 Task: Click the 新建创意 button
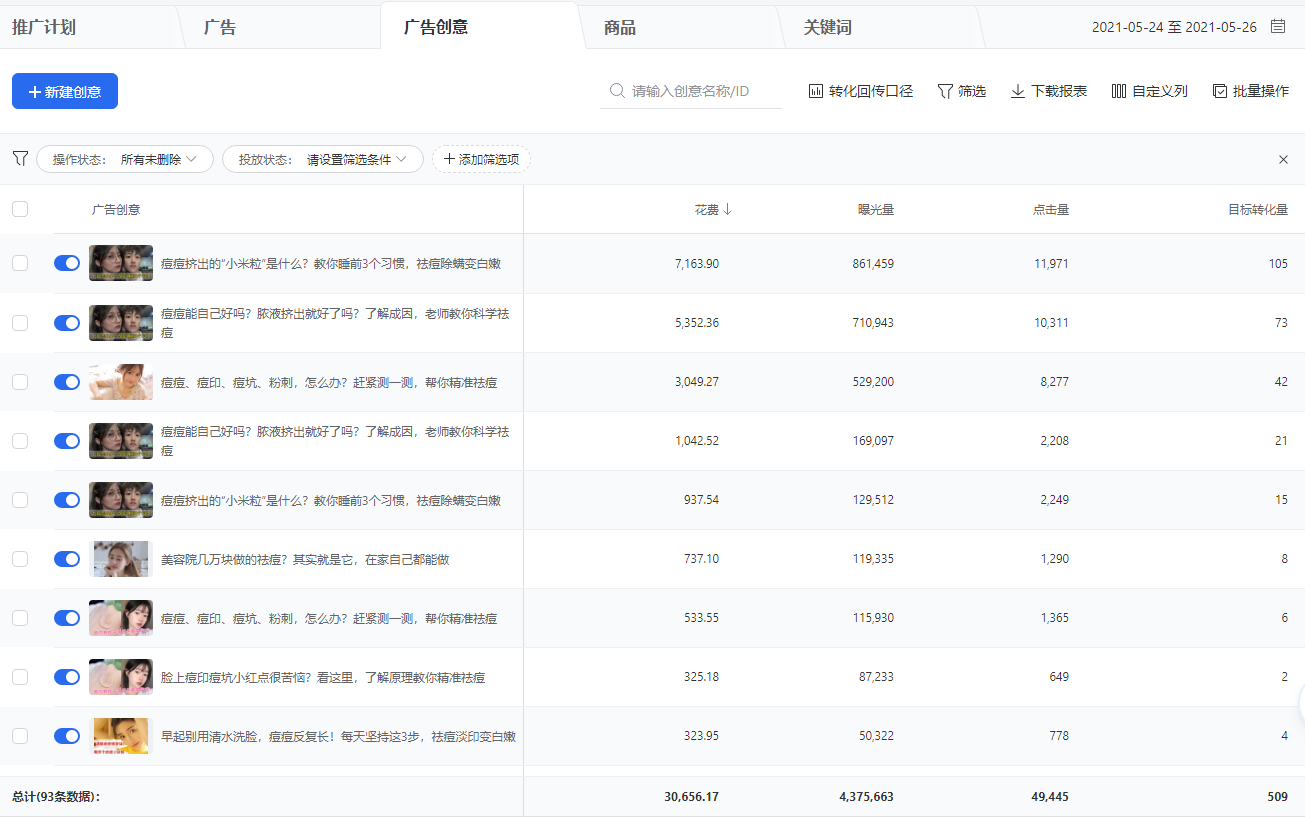[64, 90]
